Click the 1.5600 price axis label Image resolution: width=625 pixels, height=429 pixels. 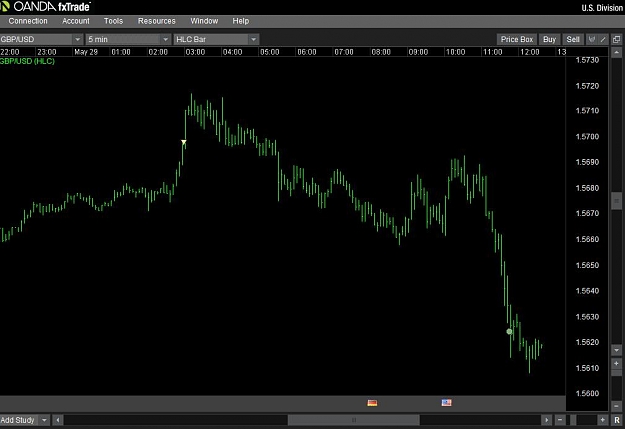pyautogui.click(x=587, y=393)
